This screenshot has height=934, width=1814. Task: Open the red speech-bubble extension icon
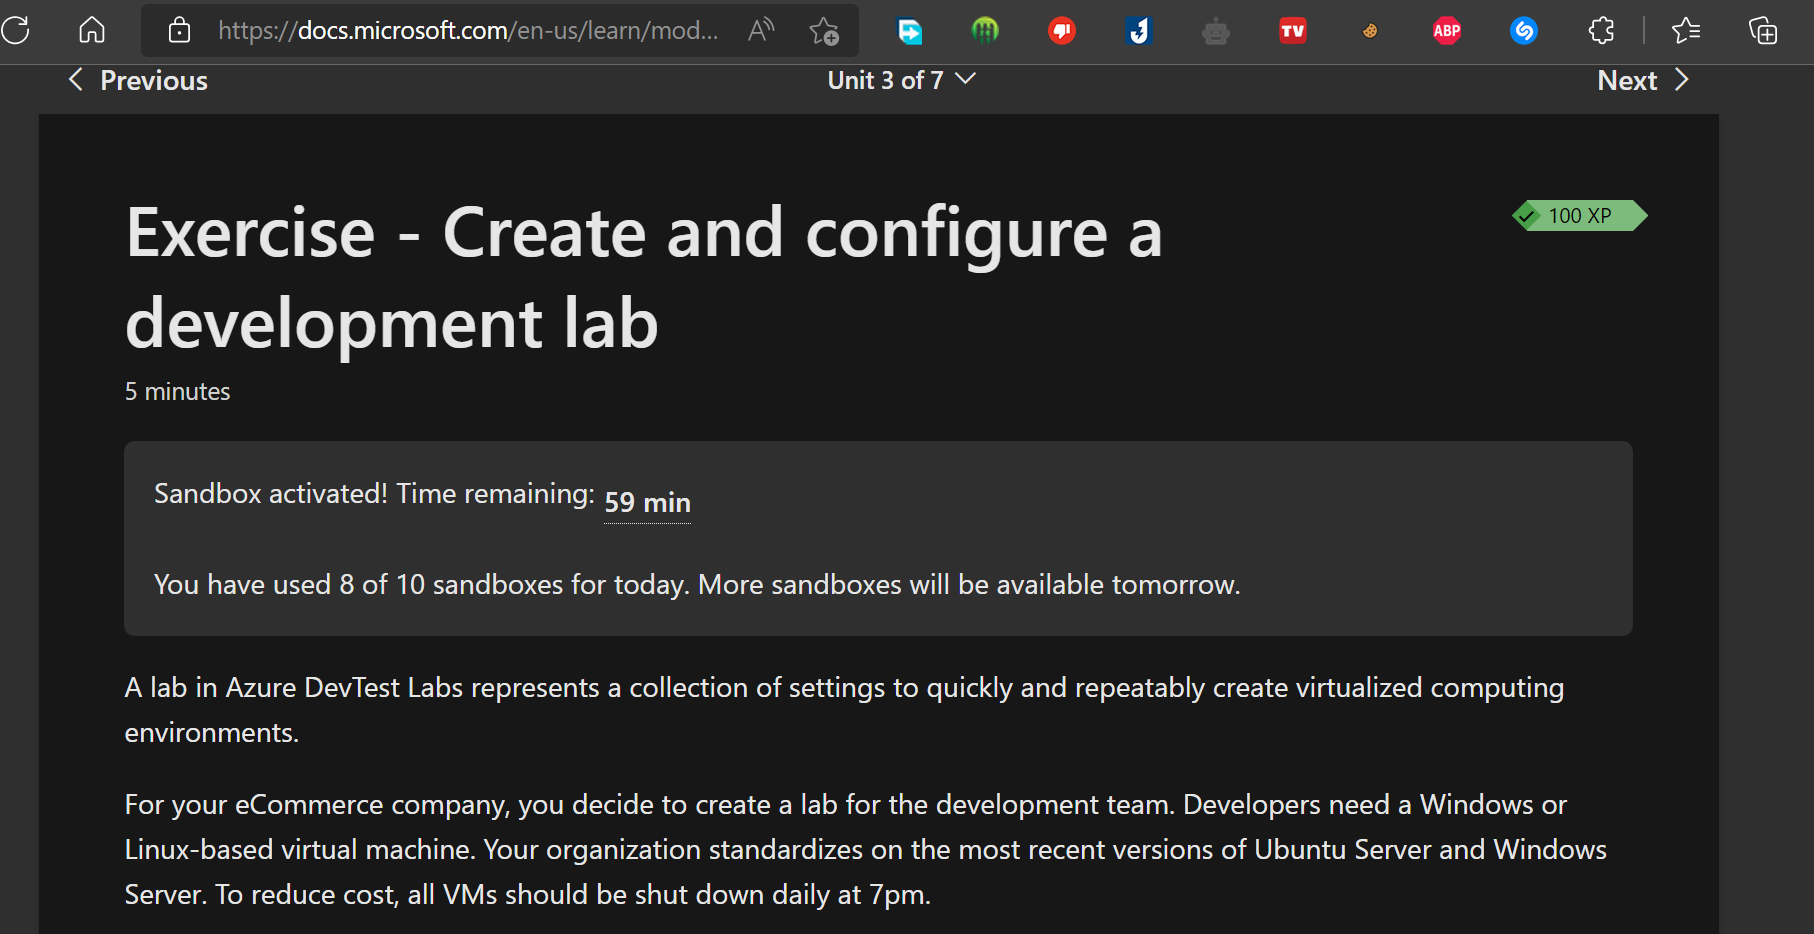tap(1062, 31)
